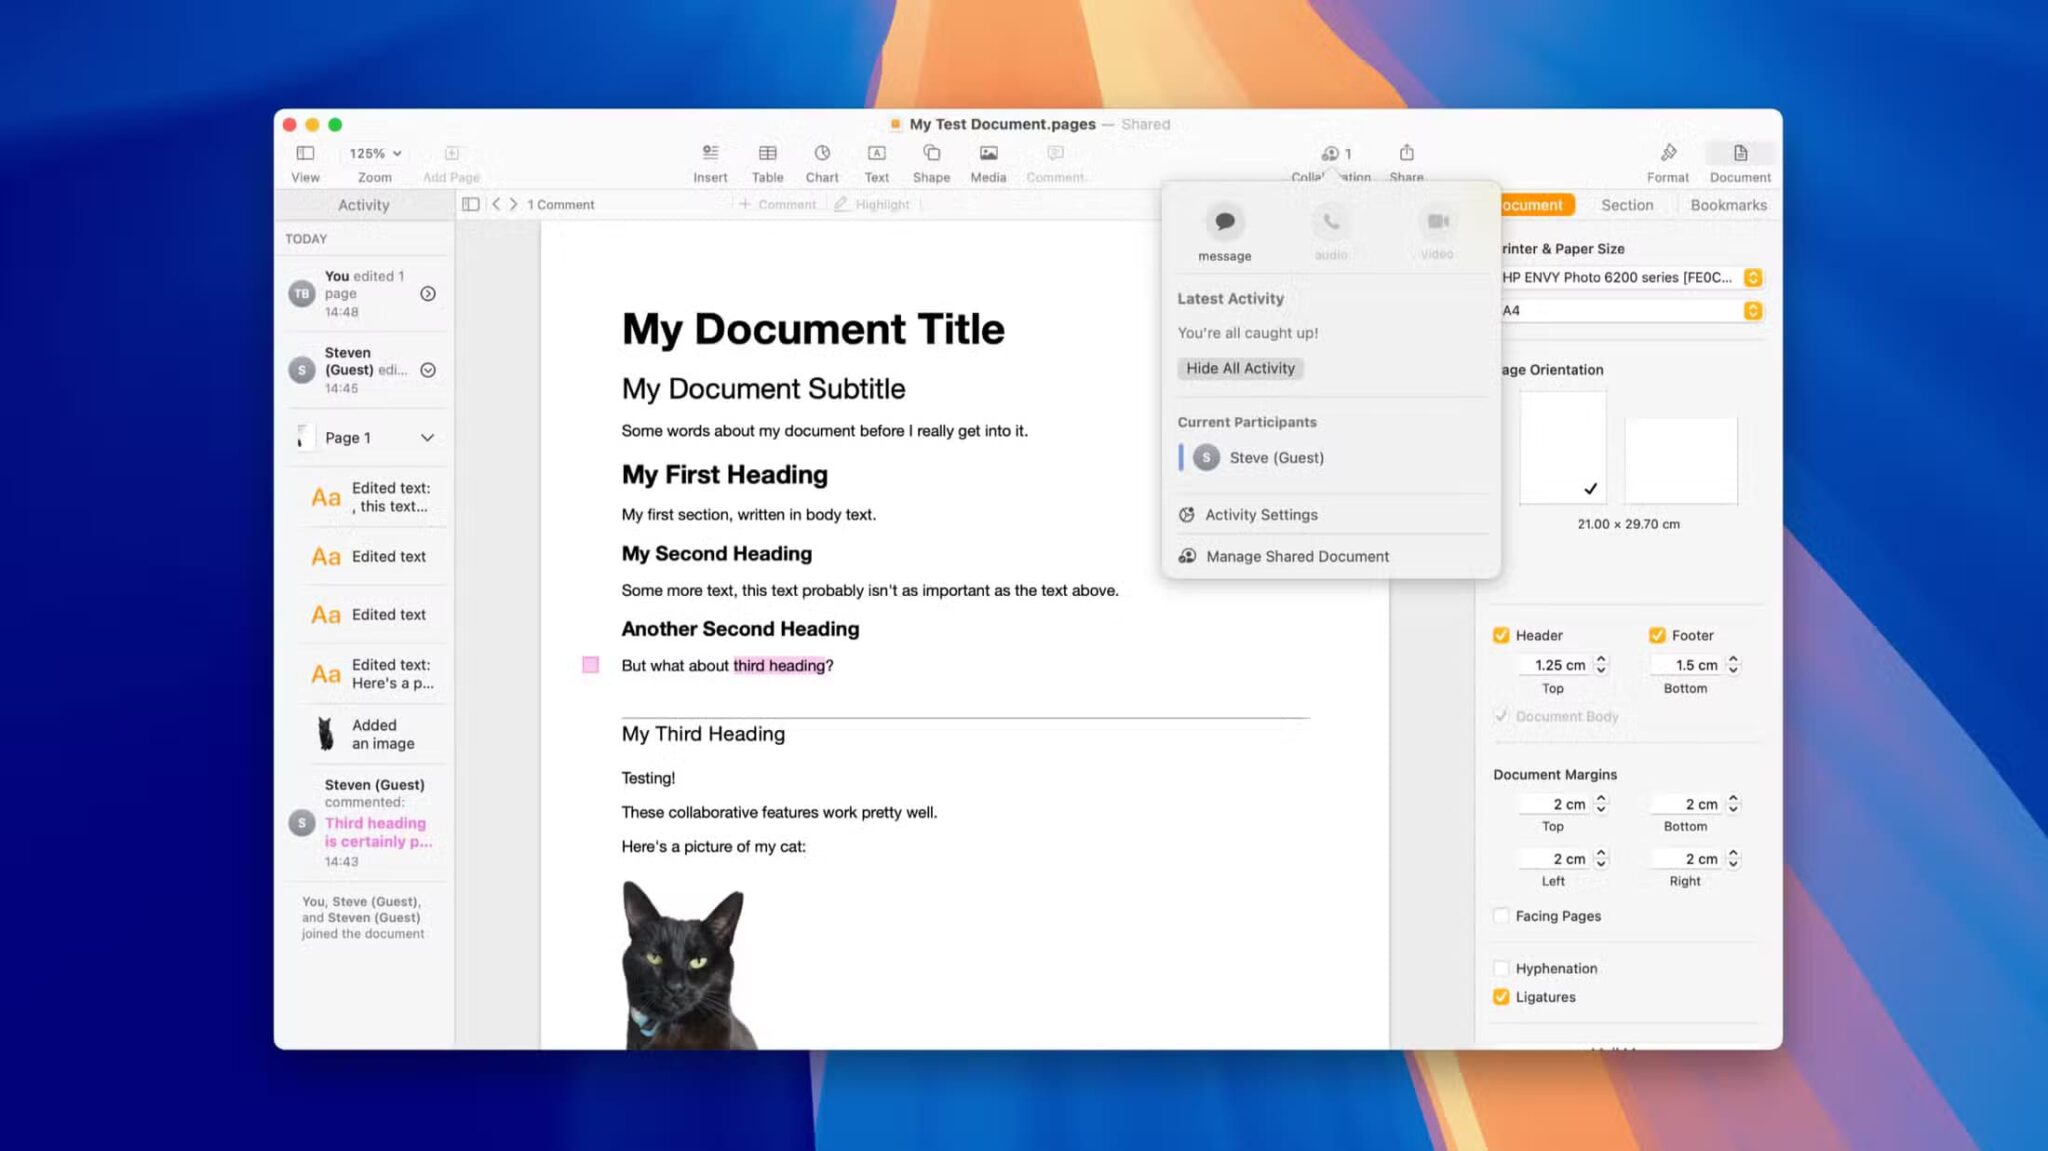Screen dimensions: 2048x1151
Task: Toggle the comments pane sidebar icon
Action: 470,204
